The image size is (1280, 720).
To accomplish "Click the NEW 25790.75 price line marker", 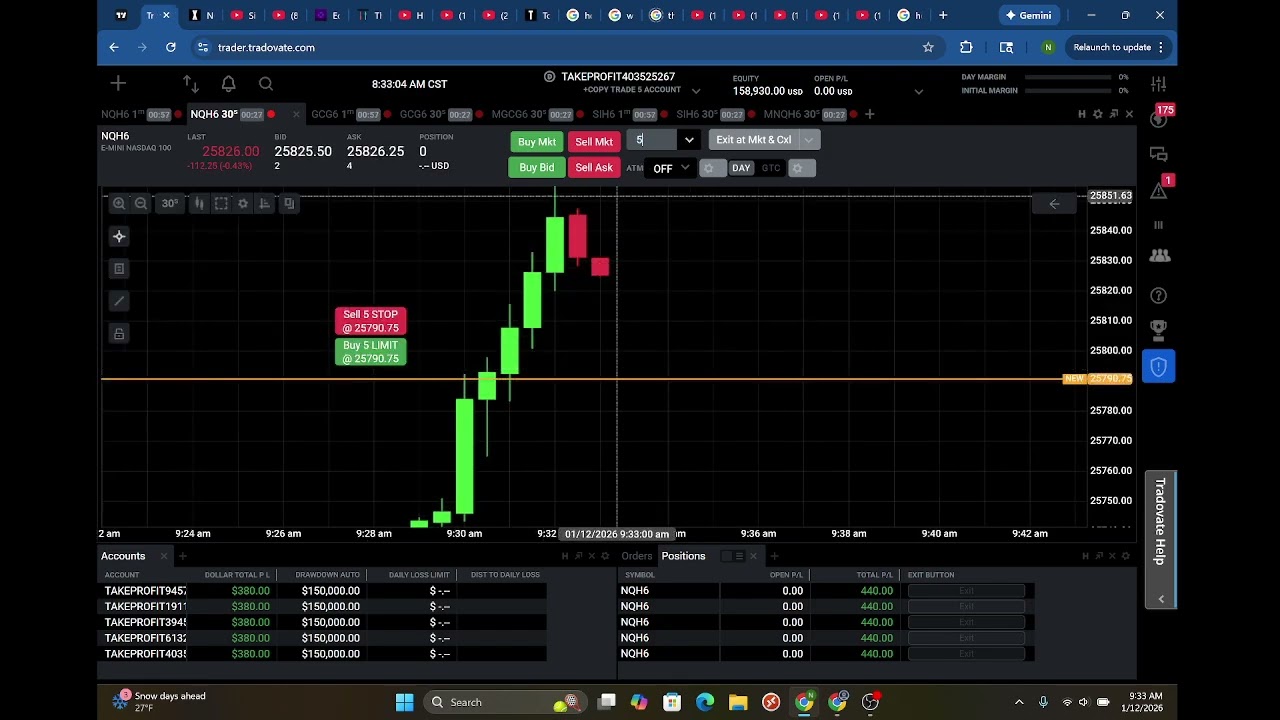I will [x=1097, y=379].
